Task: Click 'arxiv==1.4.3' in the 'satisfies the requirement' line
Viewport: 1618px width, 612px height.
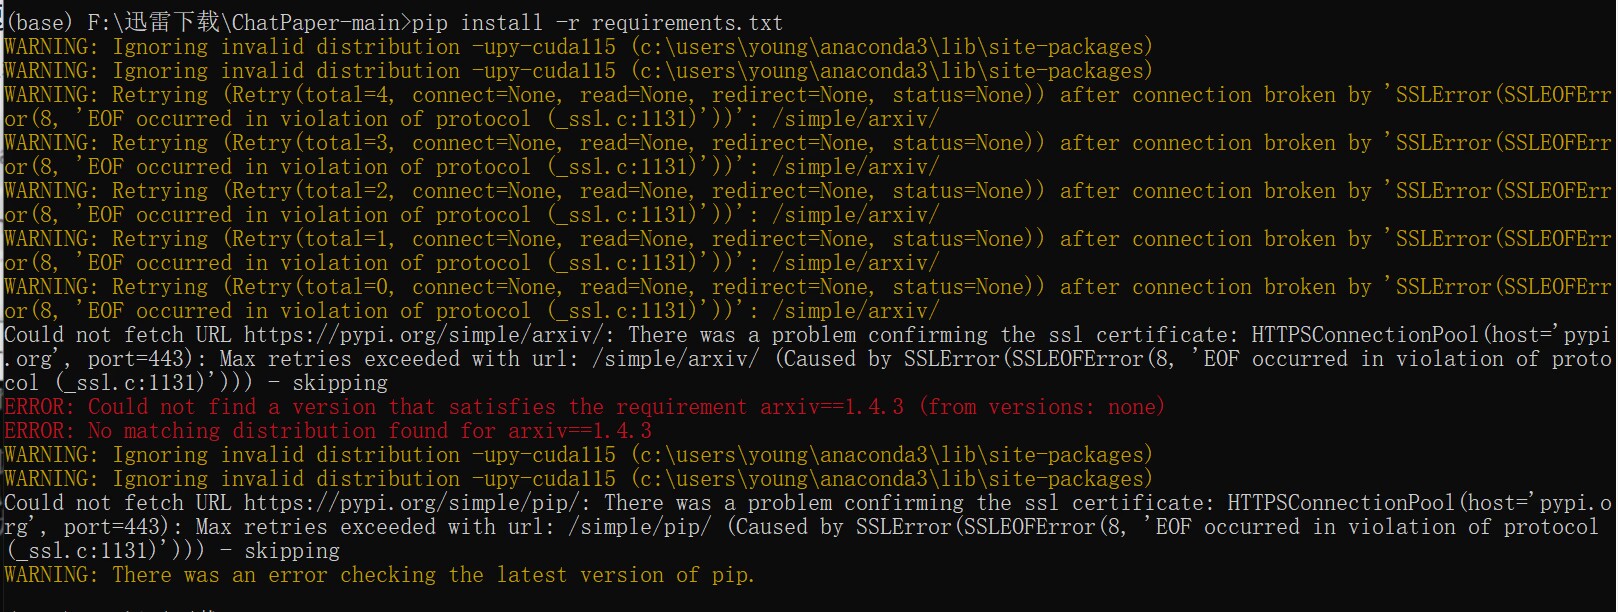Action: [832, 407]
